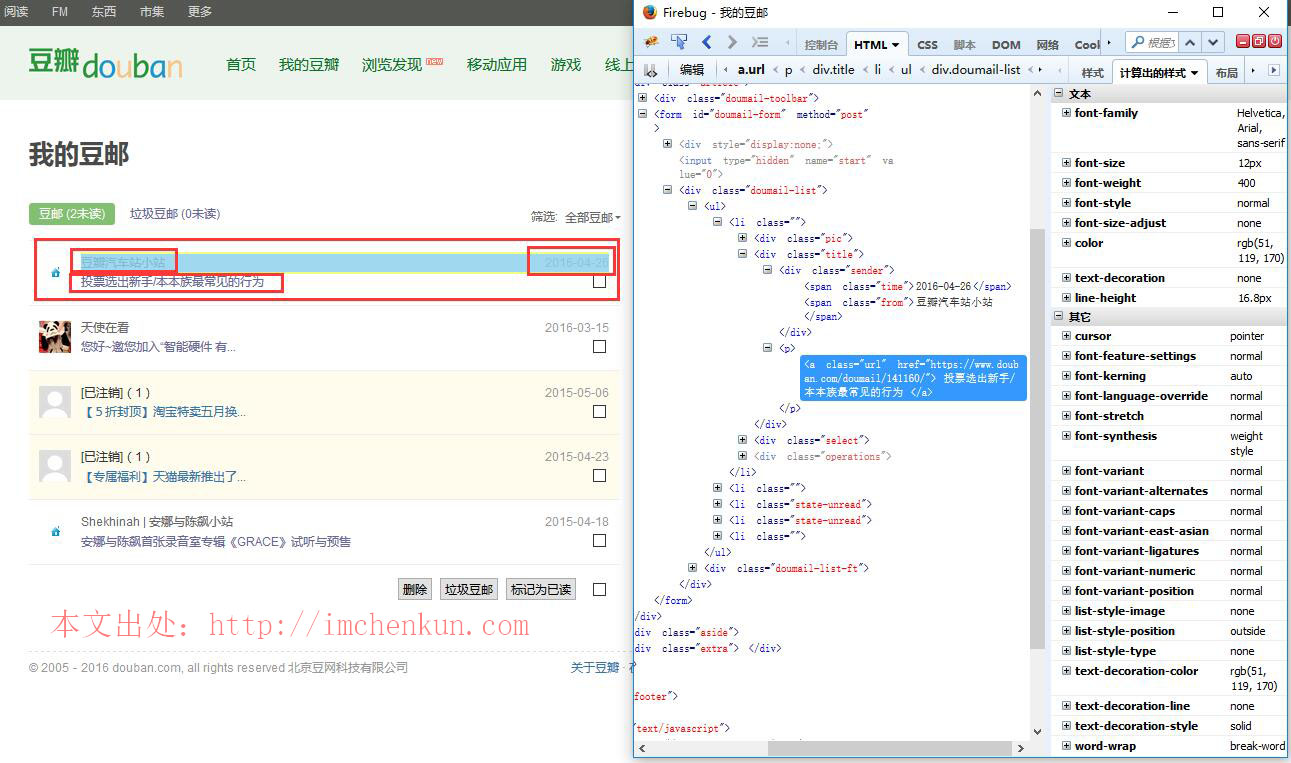Jump to previous search result up arrow
The width and height of the screenshot is (1291, 763).
click(1190, 42)
